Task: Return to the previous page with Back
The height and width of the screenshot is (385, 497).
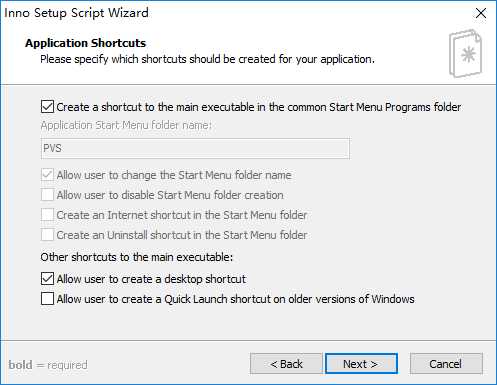Action: point(286,364)
